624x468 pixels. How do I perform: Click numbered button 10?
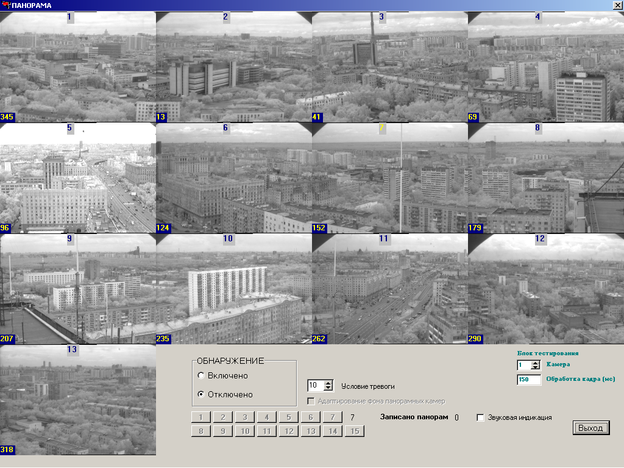[245, 431]
